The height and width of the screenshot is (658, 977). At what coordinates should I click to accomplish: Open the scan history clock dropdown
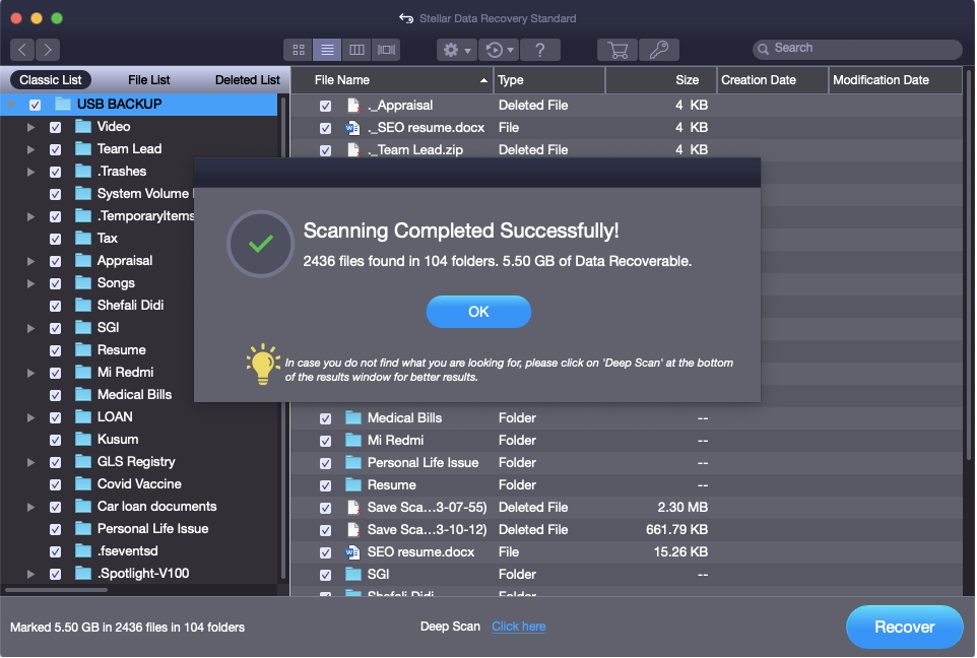(x=498, y=49)
